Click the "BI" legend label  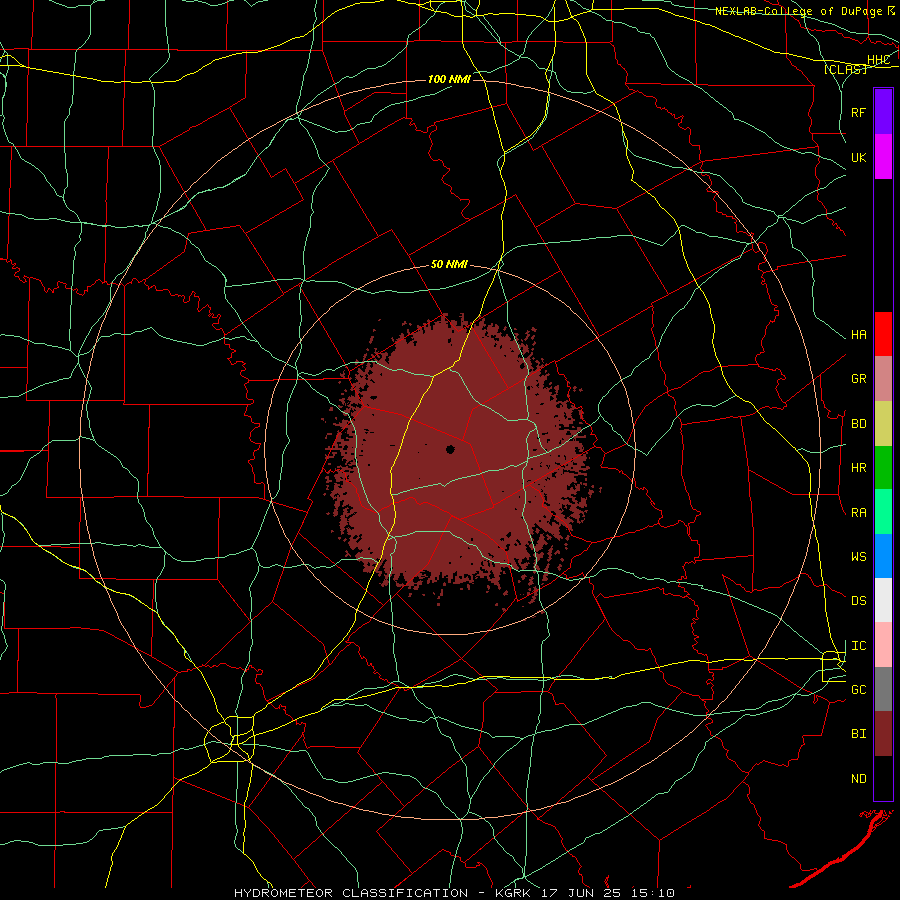point(859,734)
